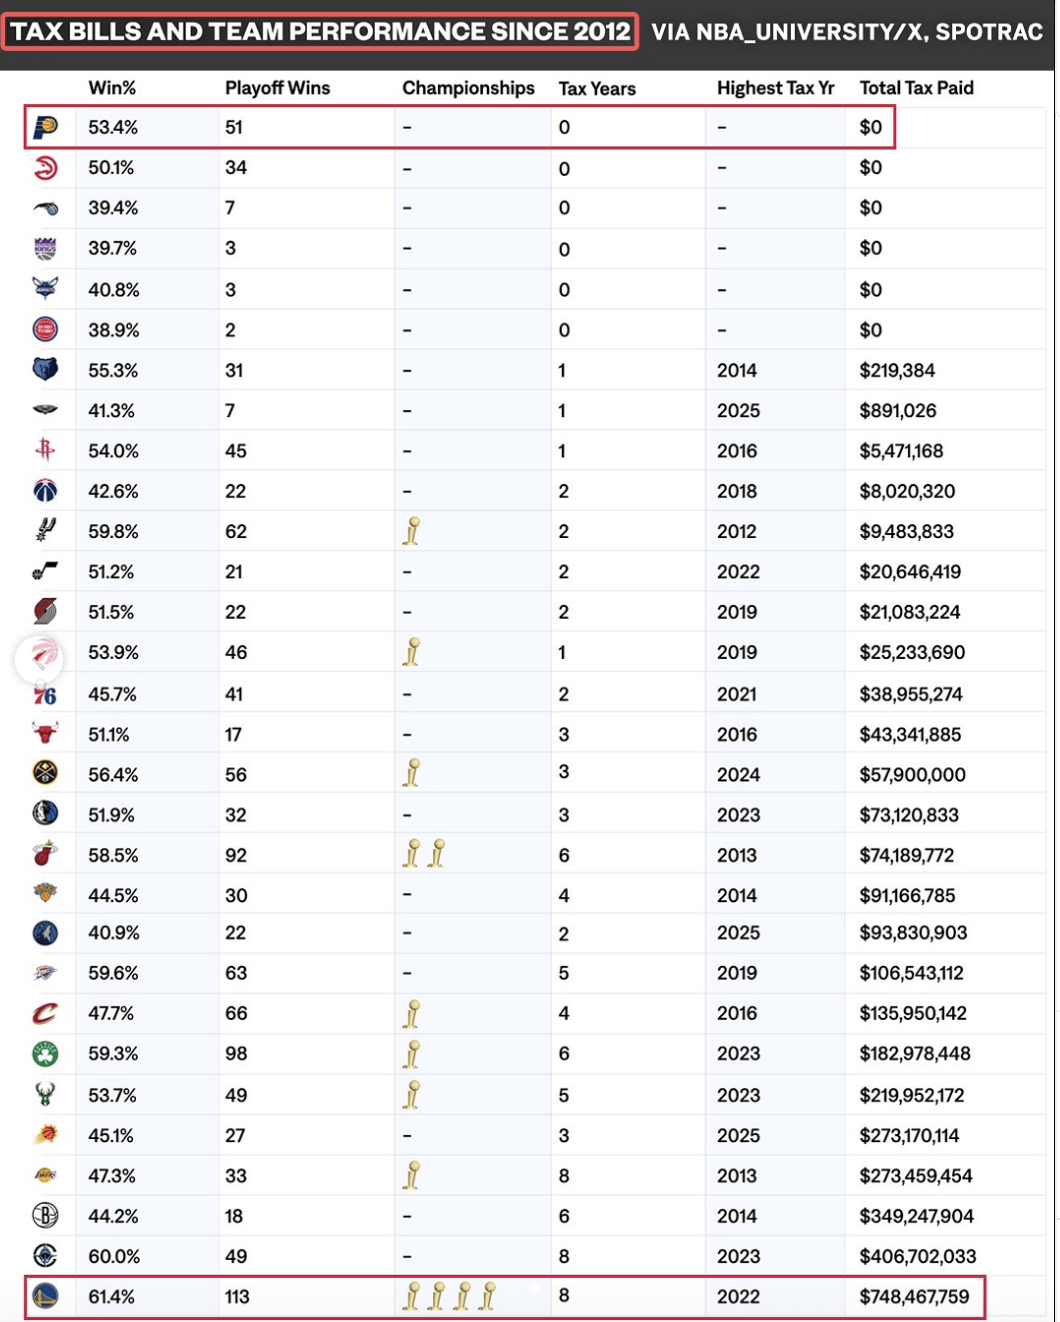Sort by the Win% column header
1060x1322 pixels.
(112, 88)
